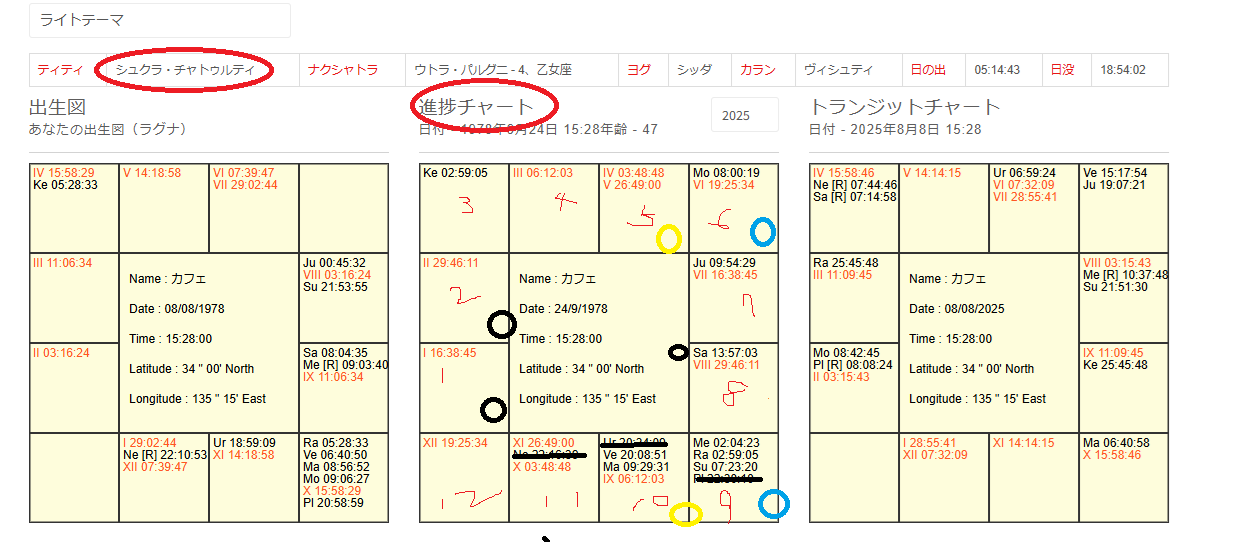Viewport: 1233px width, 542px height.
Task: Click the small black circle beside Sa 13:57:03
Action: click(678, 352)
